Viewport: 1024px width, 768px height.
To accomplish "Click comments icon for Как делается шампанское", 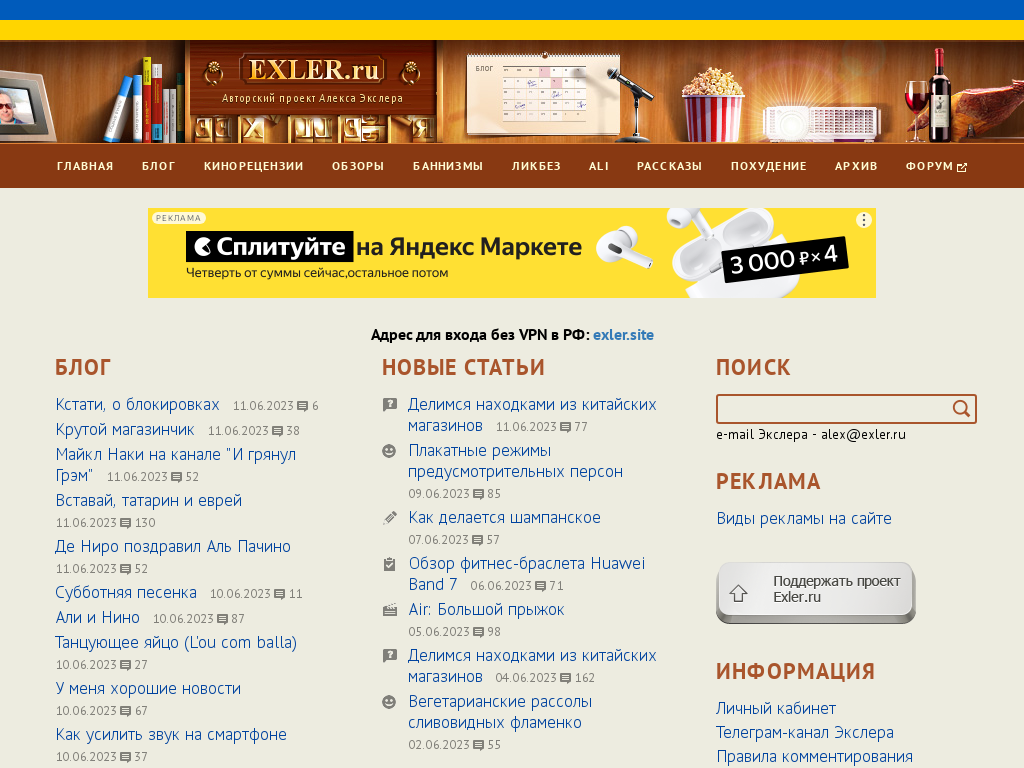I will pyautogui.click(x=477, y=540).
